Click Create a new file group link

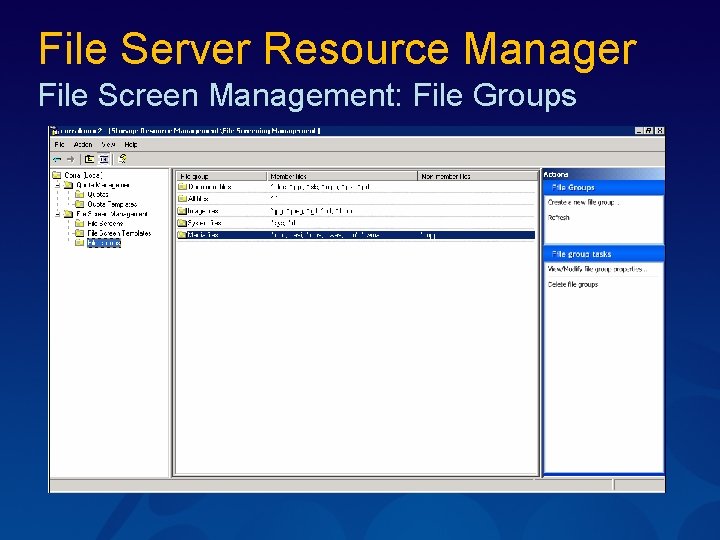(x=583, y=202)
